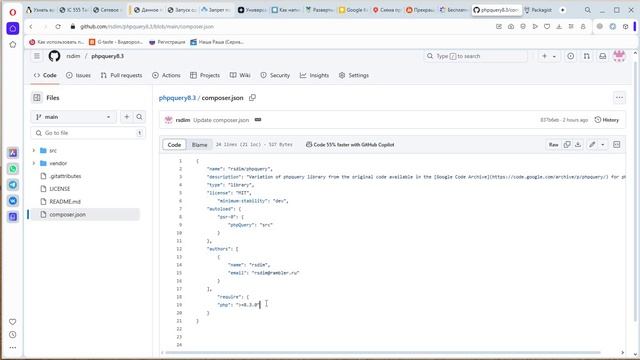Open the main branch selector dropdown
This screenshot has height=360, width=640.
pos(73,117)
